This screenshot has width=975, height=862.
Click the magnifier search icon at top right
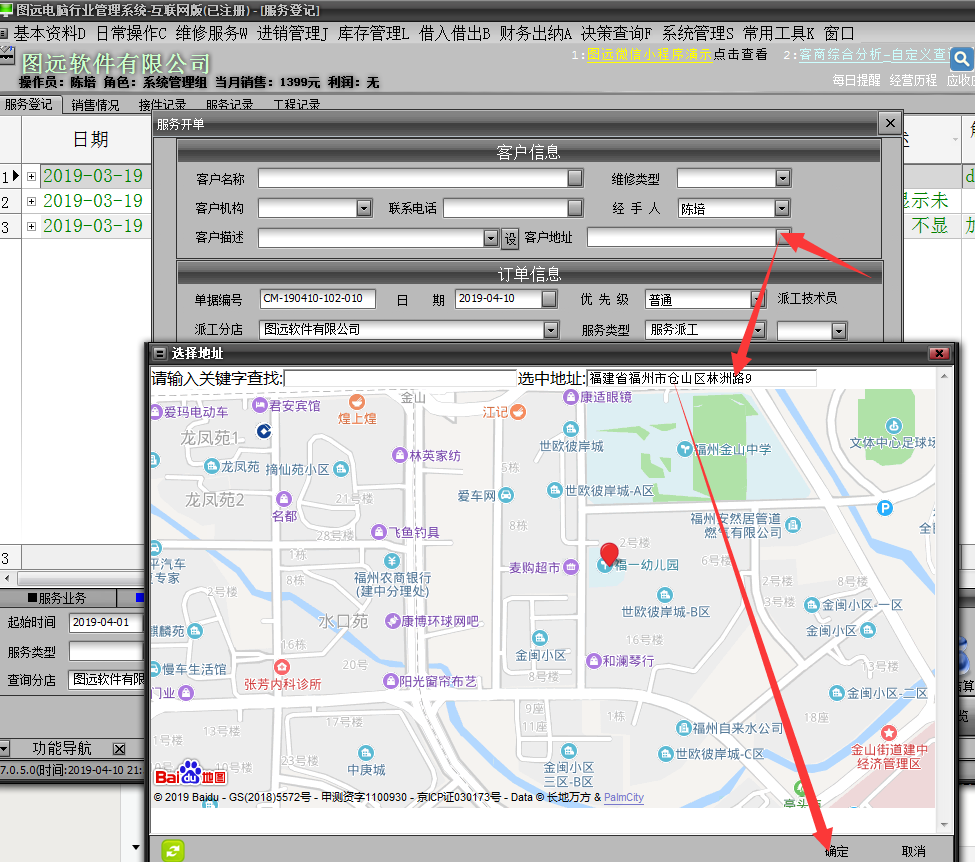click(961, 59)
